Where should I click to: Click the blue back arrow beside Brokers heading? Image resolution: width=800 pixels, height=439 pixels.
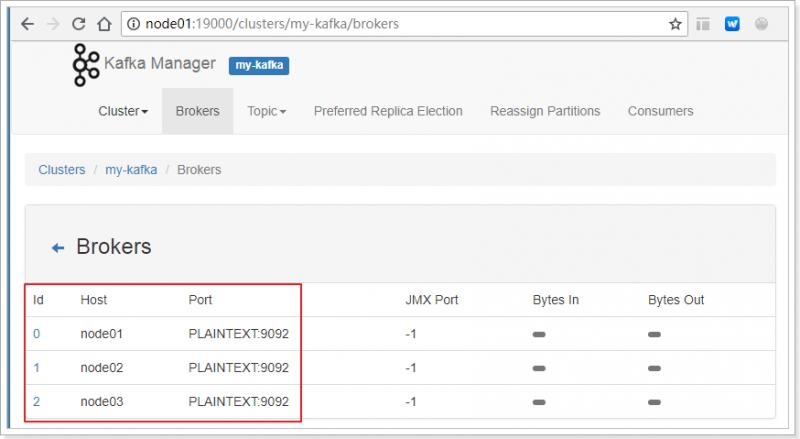(58, 248)
